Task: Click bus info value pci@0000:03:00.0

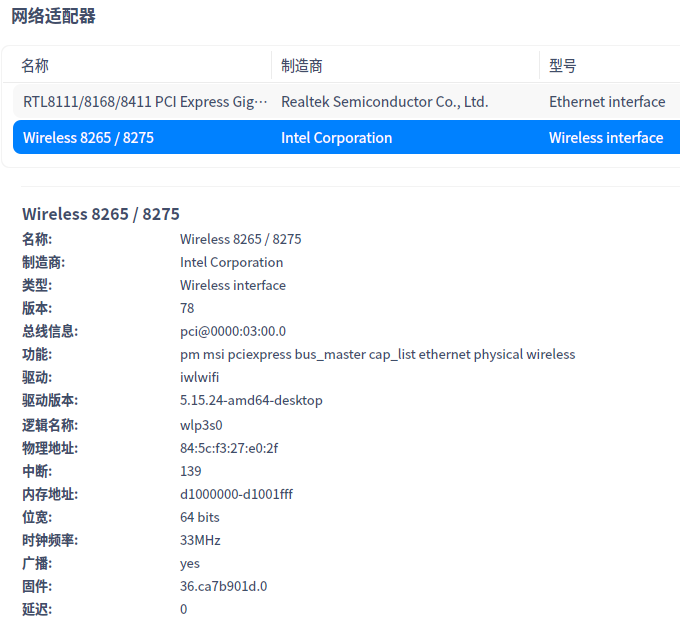Action: 233,331
